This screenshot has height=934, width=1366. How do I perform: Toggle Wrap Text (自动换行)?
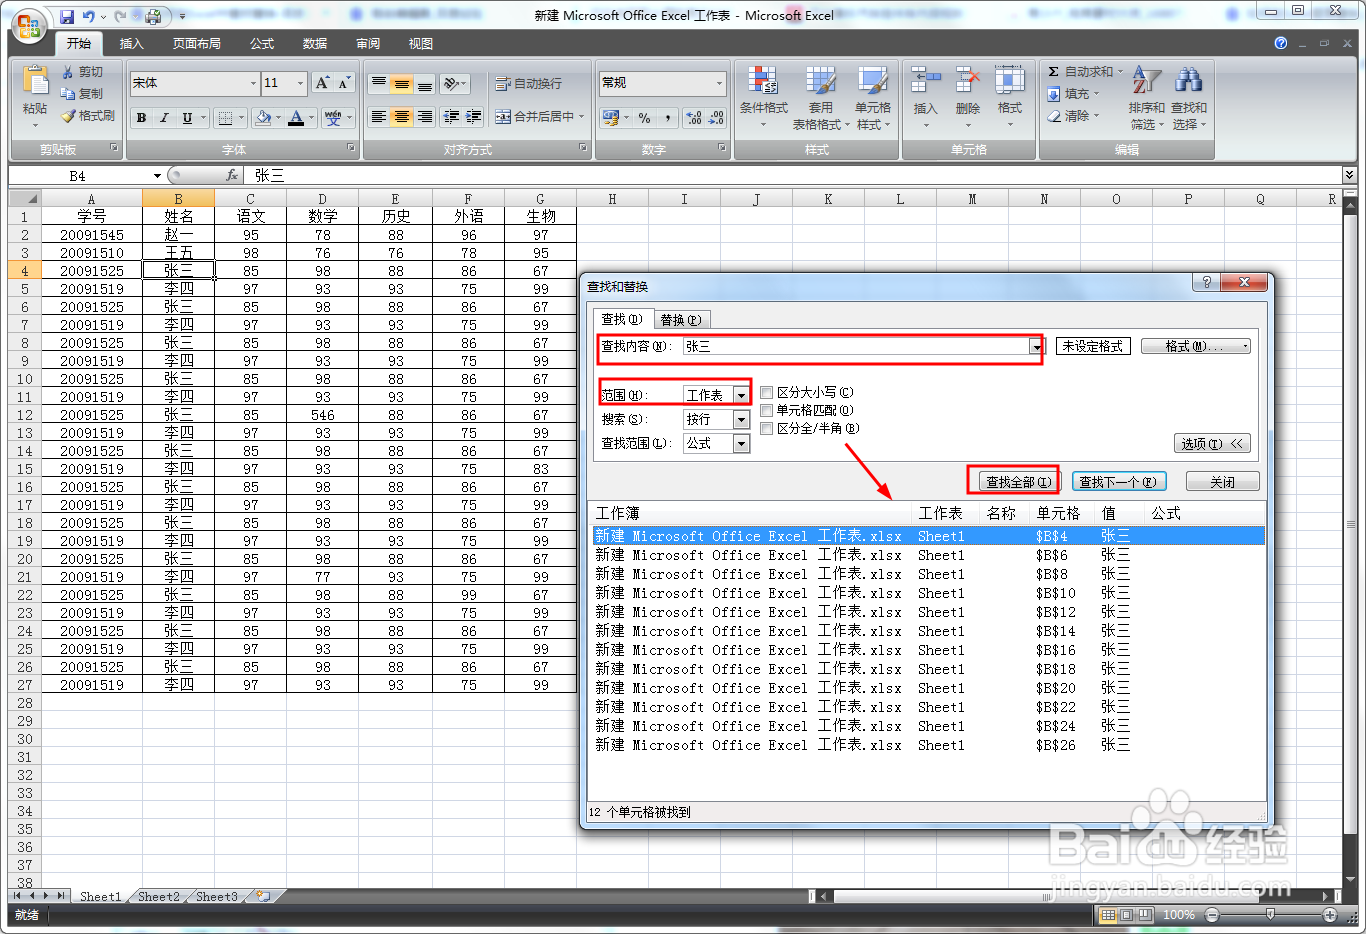[528, 84]
